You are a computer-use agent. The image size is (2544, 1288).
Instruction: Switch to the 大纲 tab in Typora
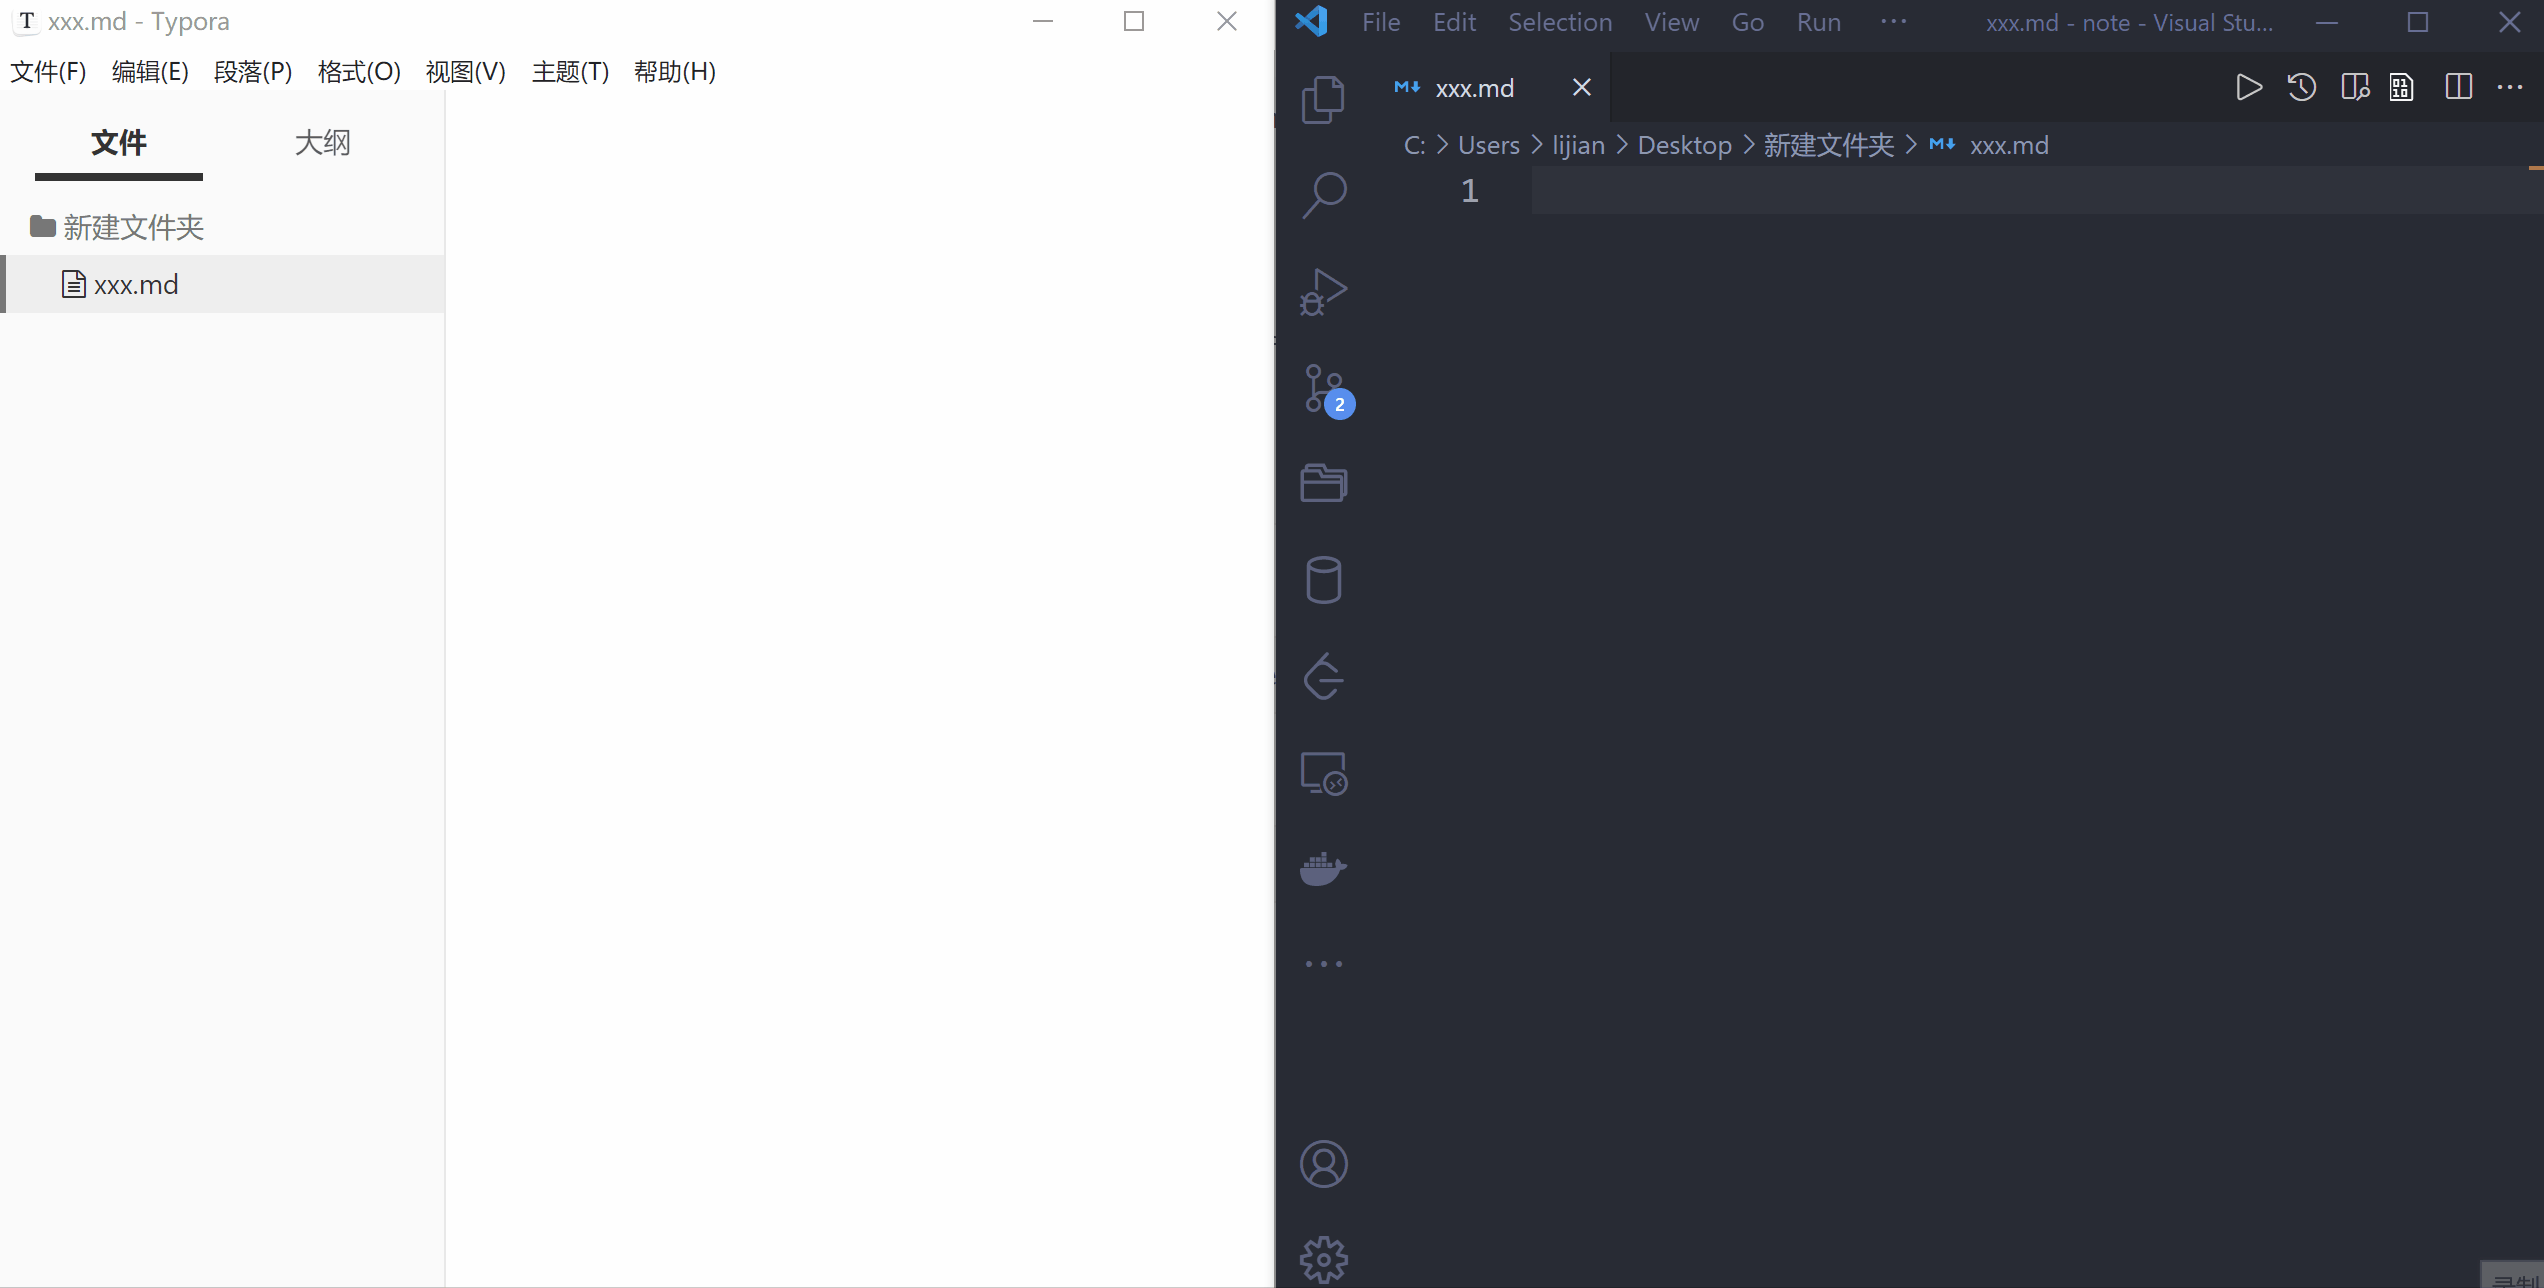pos(322,143)
